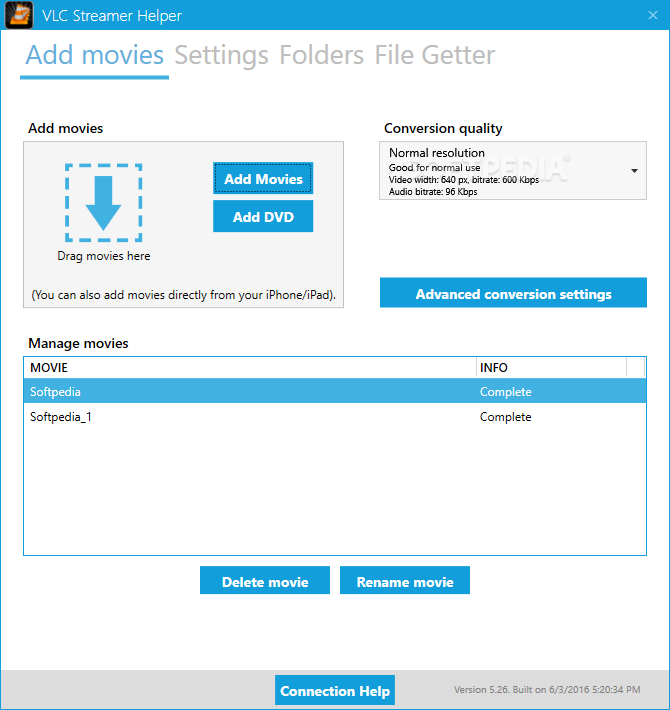Click the MOVIE column header

250,367
